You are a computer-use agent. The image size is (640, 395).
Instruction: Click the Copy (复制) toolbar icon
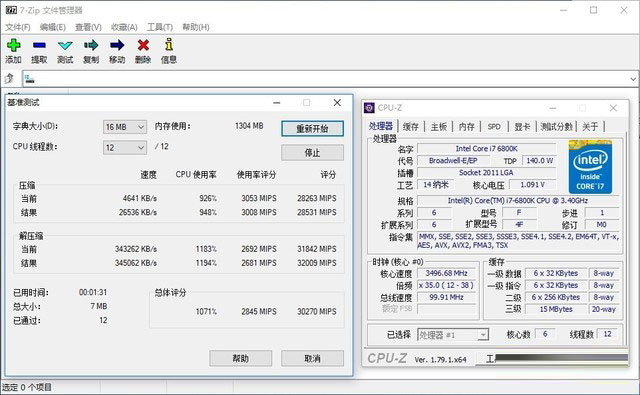pos(91,45)
